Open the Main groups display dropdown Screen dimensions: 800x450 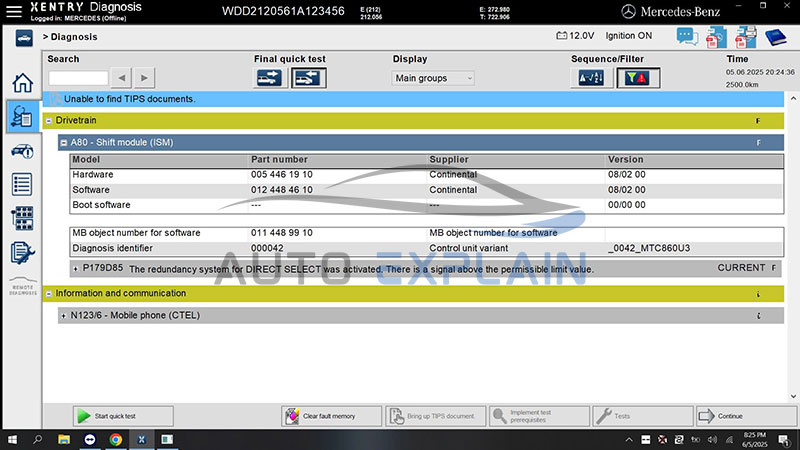tap(433, 78)
